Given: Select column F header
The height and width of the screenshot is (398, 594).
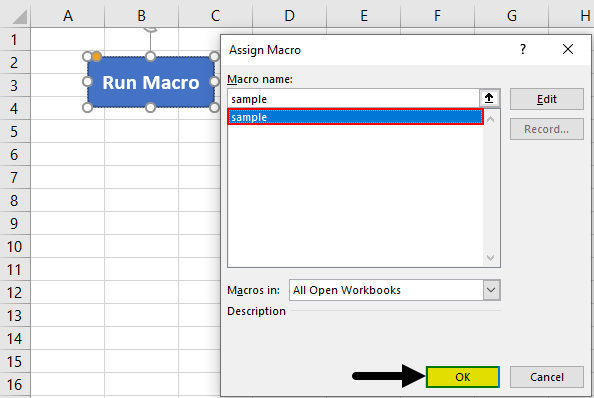Looking at the screenshot, I should click(x=438, y=16).
